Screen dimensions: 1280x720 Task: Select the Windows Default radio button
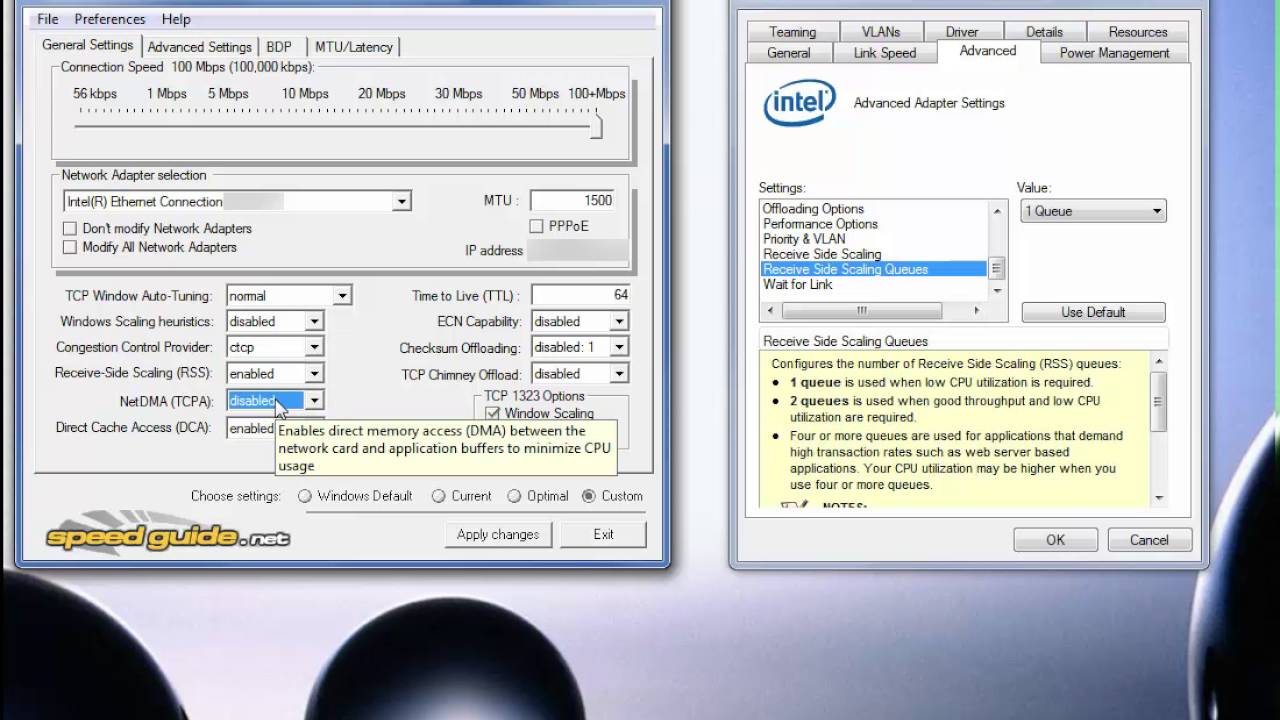[x=305, y=496]
